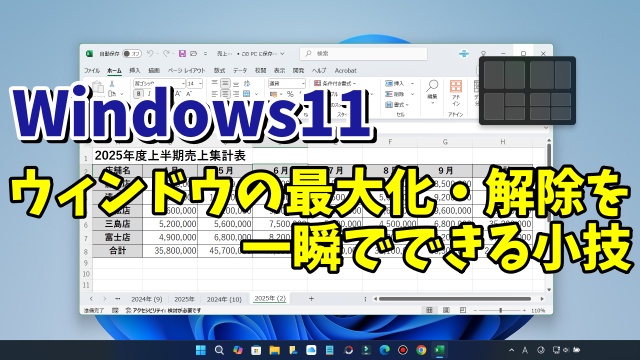Viewport: 640px width, 360px height.
Task: Open the 編集 magnifier menu
Action: 432,91
